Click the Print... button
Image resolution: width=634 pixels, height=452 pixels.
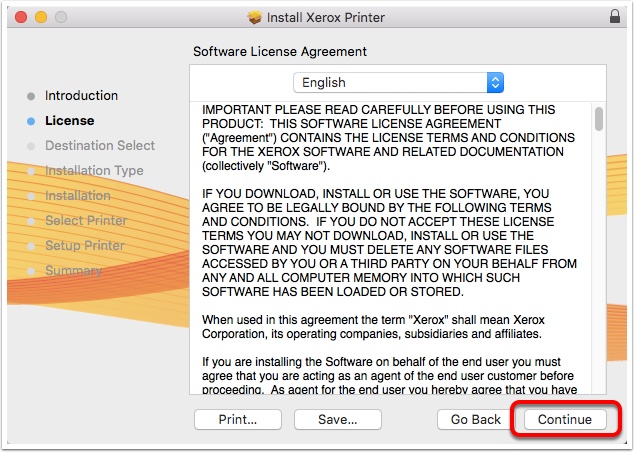238,419
